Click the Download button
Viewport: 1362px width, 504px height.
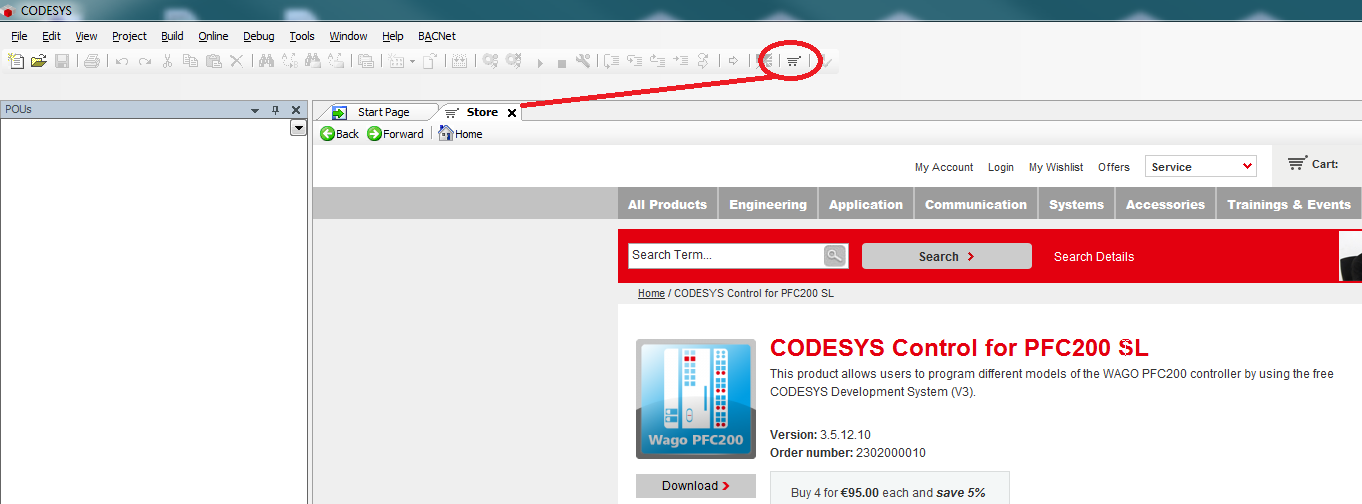pyautogui.click(x=695, y=486)
